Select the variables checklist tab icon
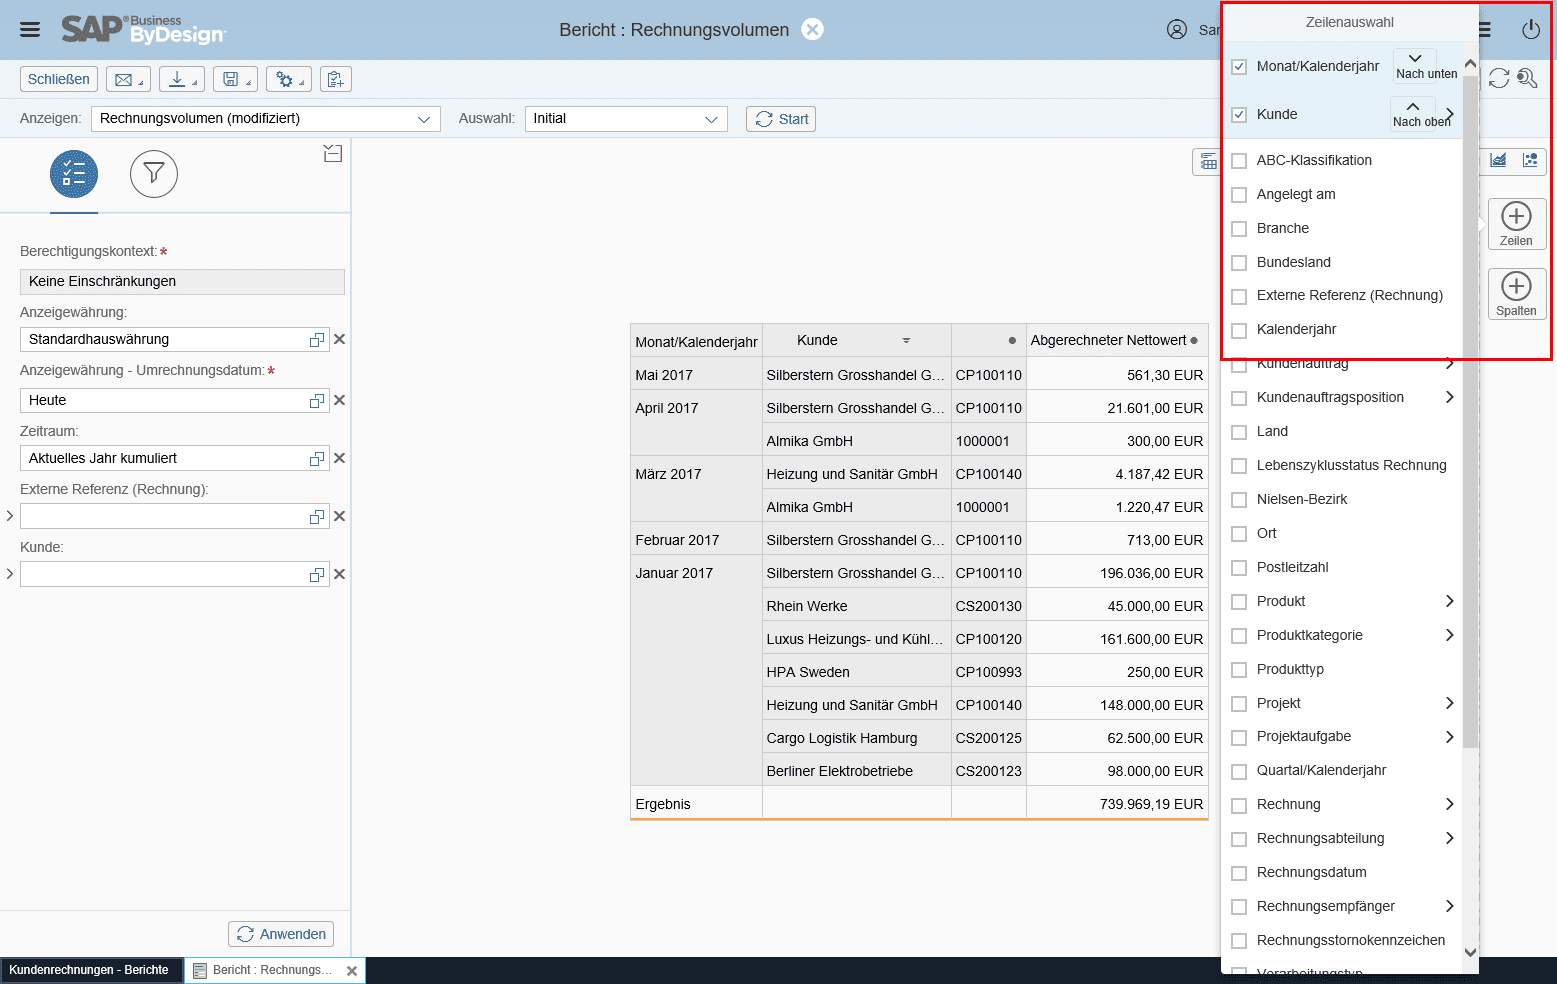The height and width of the screenshot is (984, 1557). point(74,174)
